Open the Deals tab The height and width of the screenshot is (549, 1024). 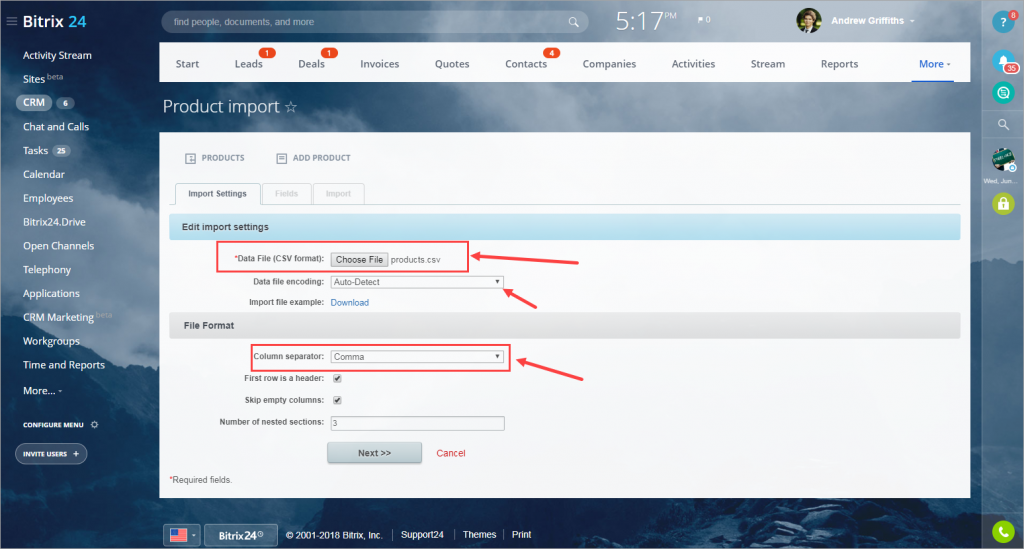(x=312, y=64)
